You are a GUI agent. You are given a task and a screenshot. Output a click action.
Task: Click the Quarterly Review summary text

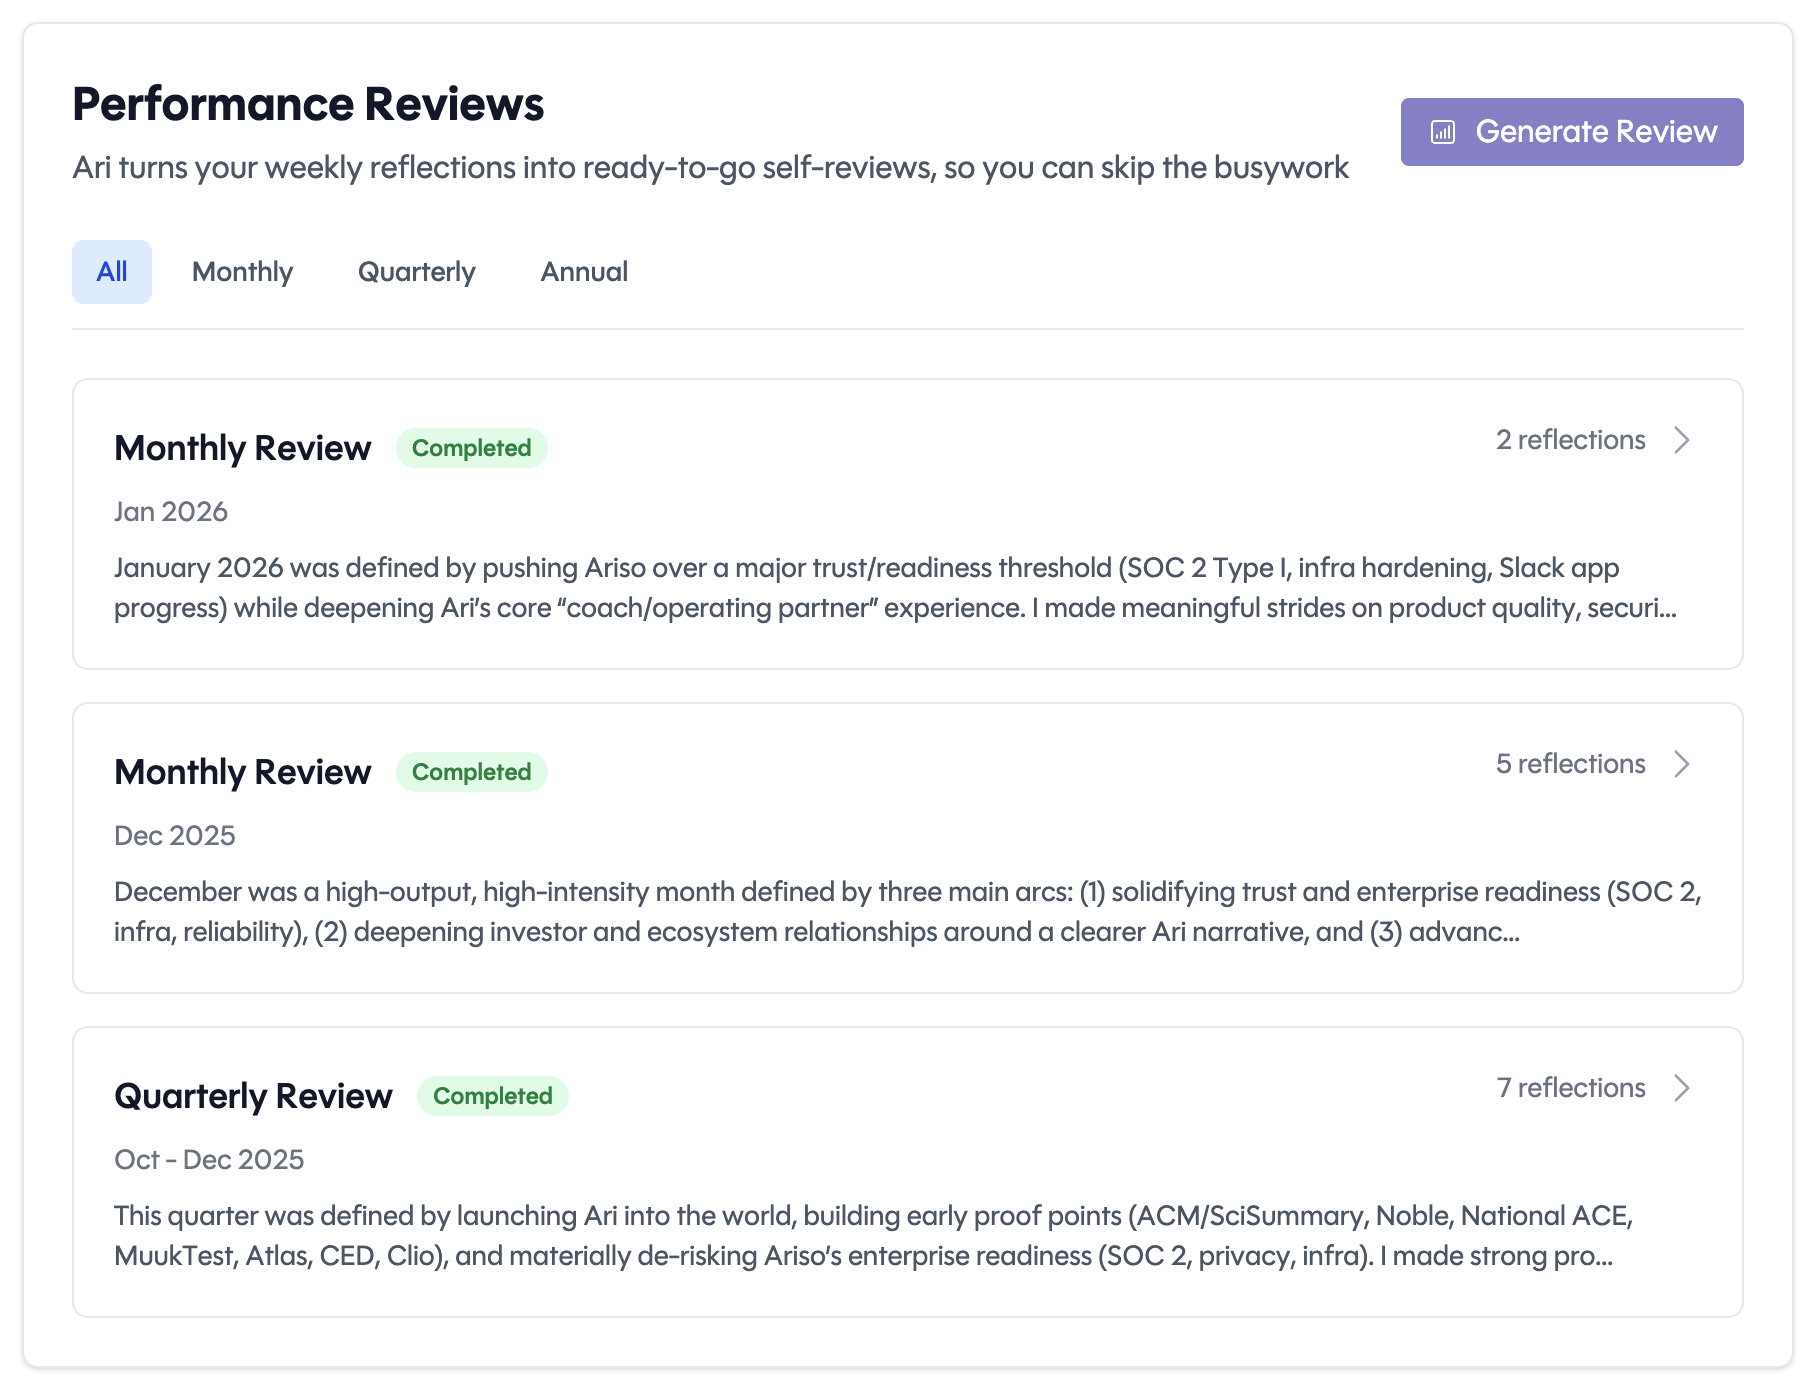pos(870,1235)
